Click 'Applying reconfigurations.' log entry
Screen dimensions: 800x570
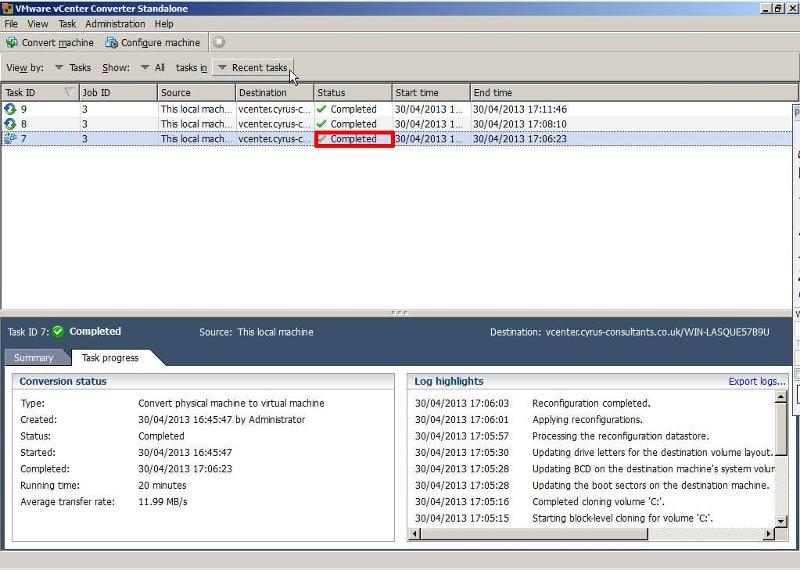tap(587, 419)
